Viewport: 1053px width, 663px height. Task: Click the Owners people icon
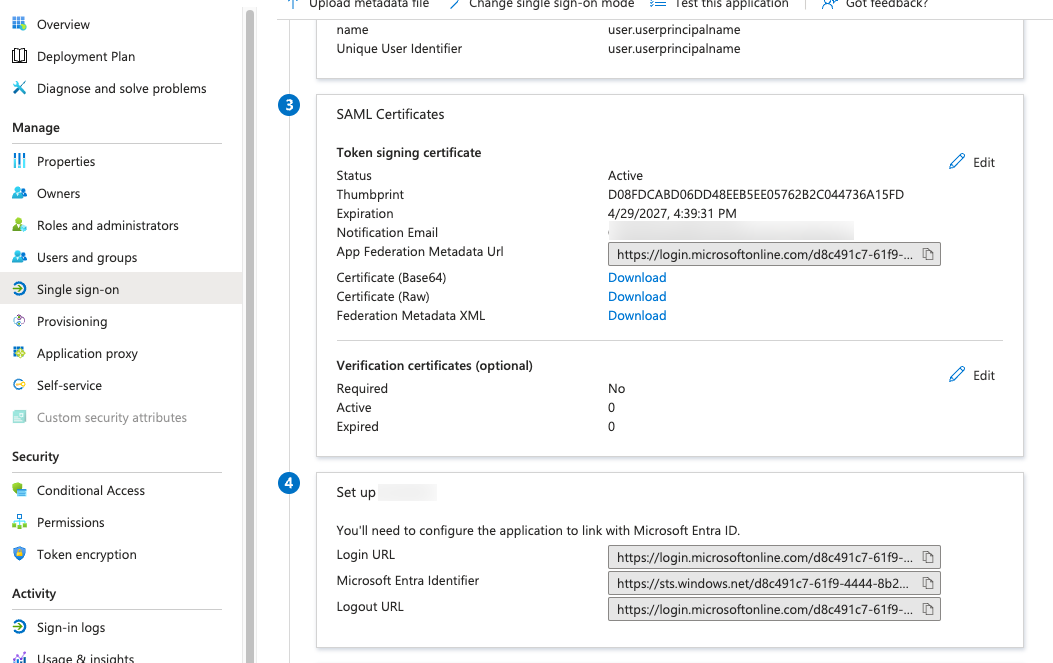click(x=19, y=193)
